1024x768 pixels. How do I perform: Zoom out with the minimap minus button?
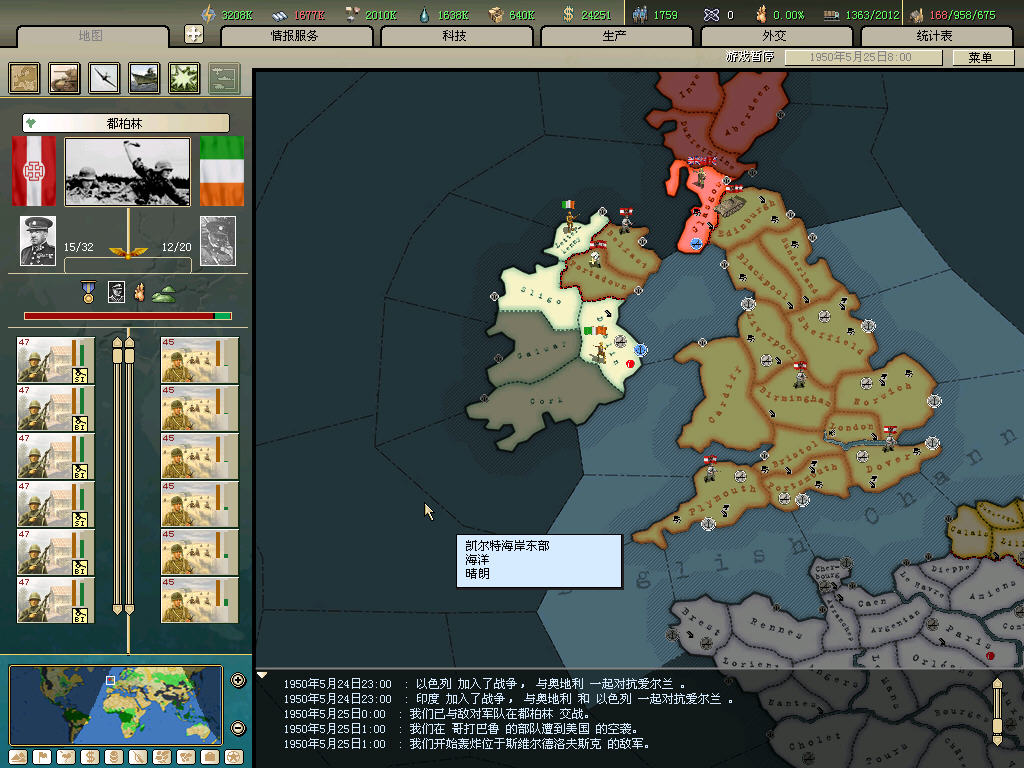238,728
